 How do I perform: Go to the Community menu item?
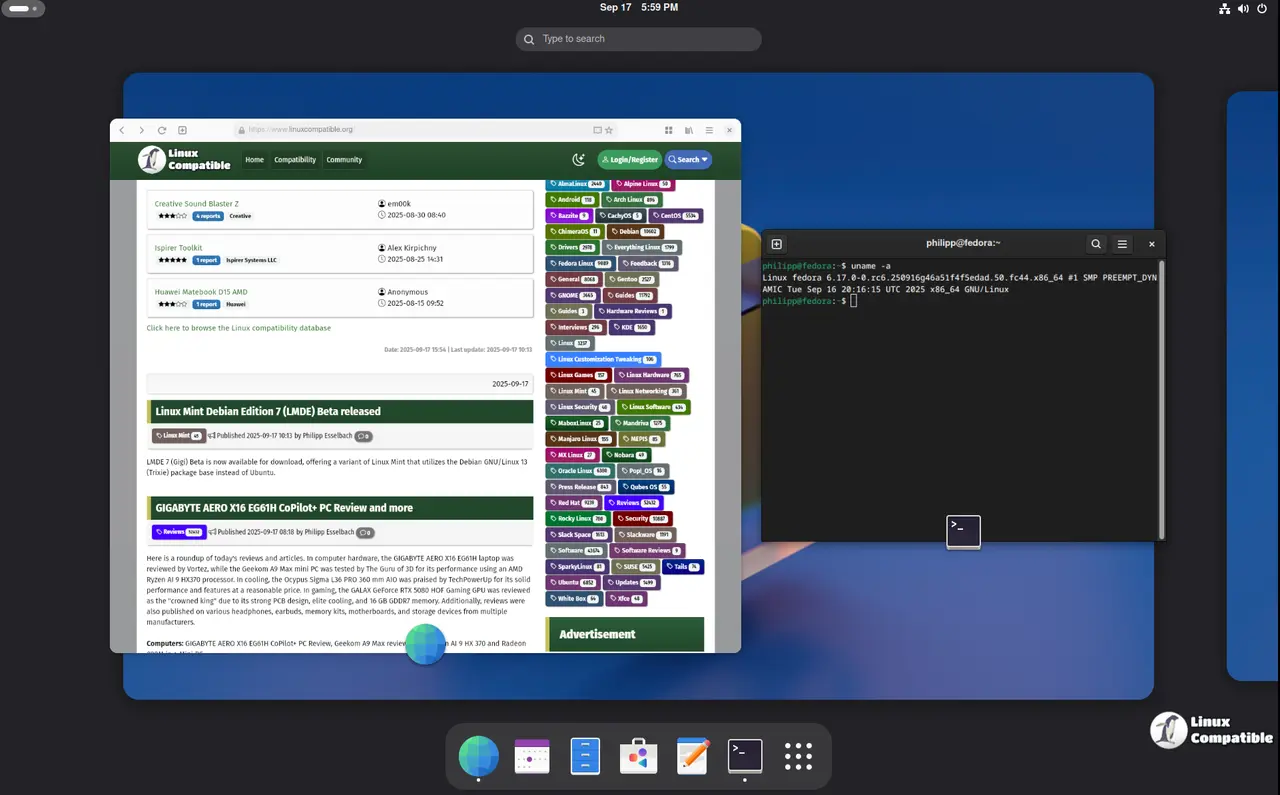tap(344, 160)
